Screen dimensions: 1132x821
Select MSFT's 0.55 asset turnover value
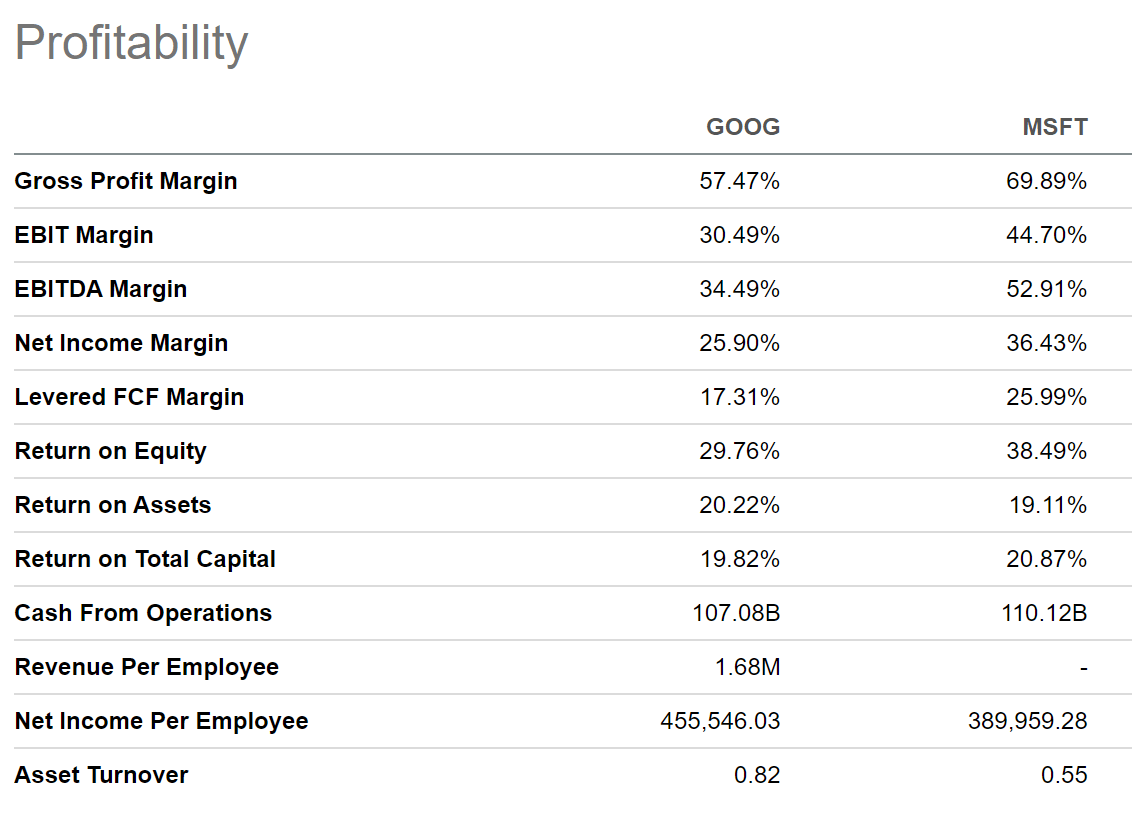coord(1064,775)
